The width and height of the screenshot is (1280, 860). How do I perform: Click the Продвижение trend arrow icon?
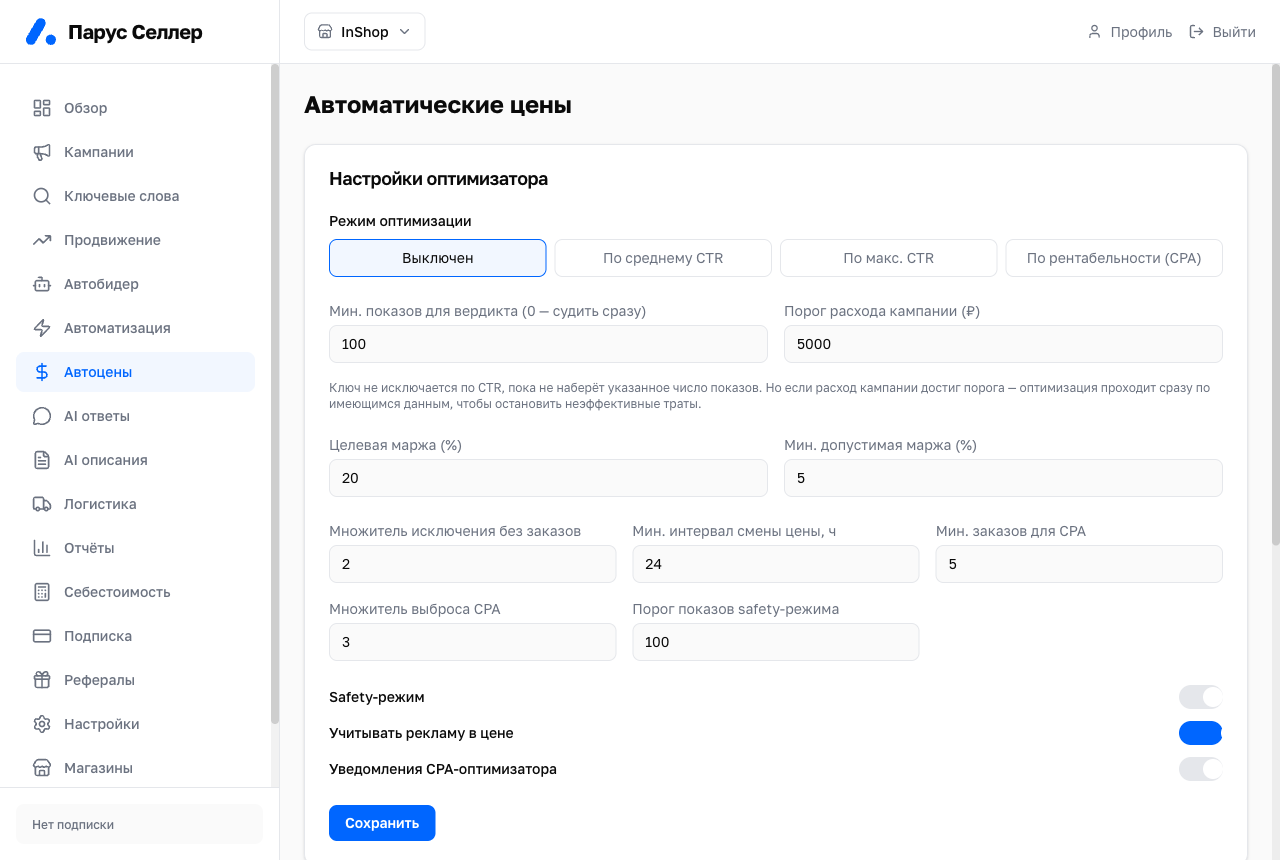point(42,240)
